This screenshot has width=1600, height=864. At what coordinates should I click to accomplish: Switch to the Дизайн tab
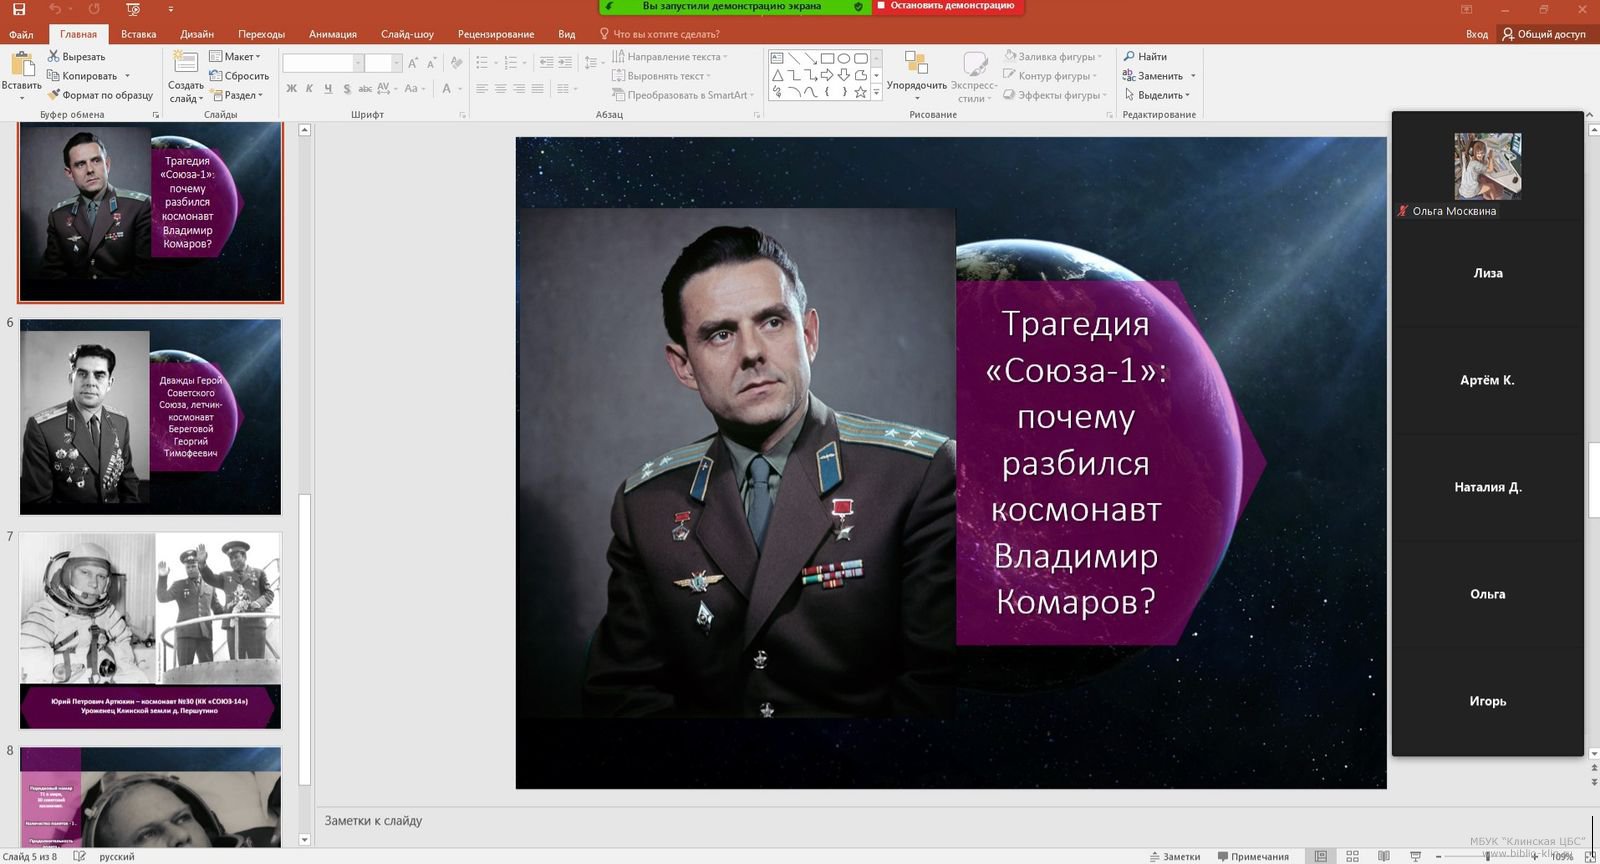(x=197, y=34)
